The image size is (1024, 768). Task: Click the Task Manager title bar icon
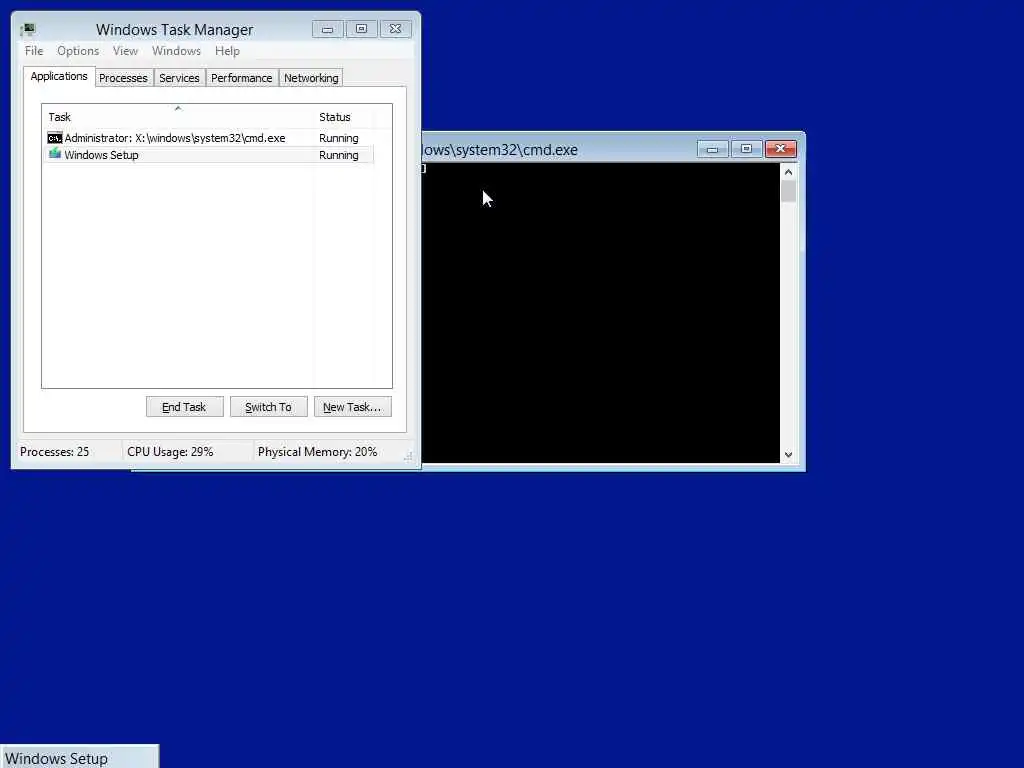pyautogui.click(x=28, y=29)
